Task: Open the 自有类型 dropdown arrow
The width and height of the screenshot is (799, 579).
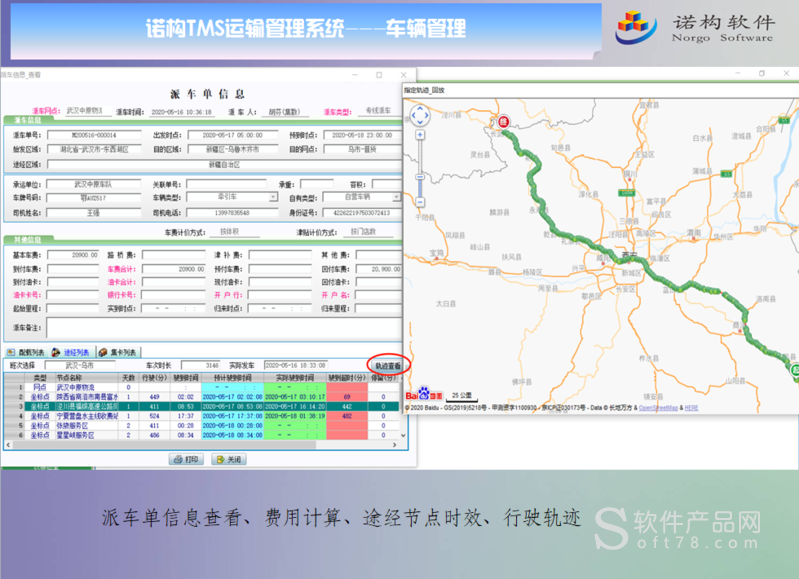Action: [x=396, y=197]
